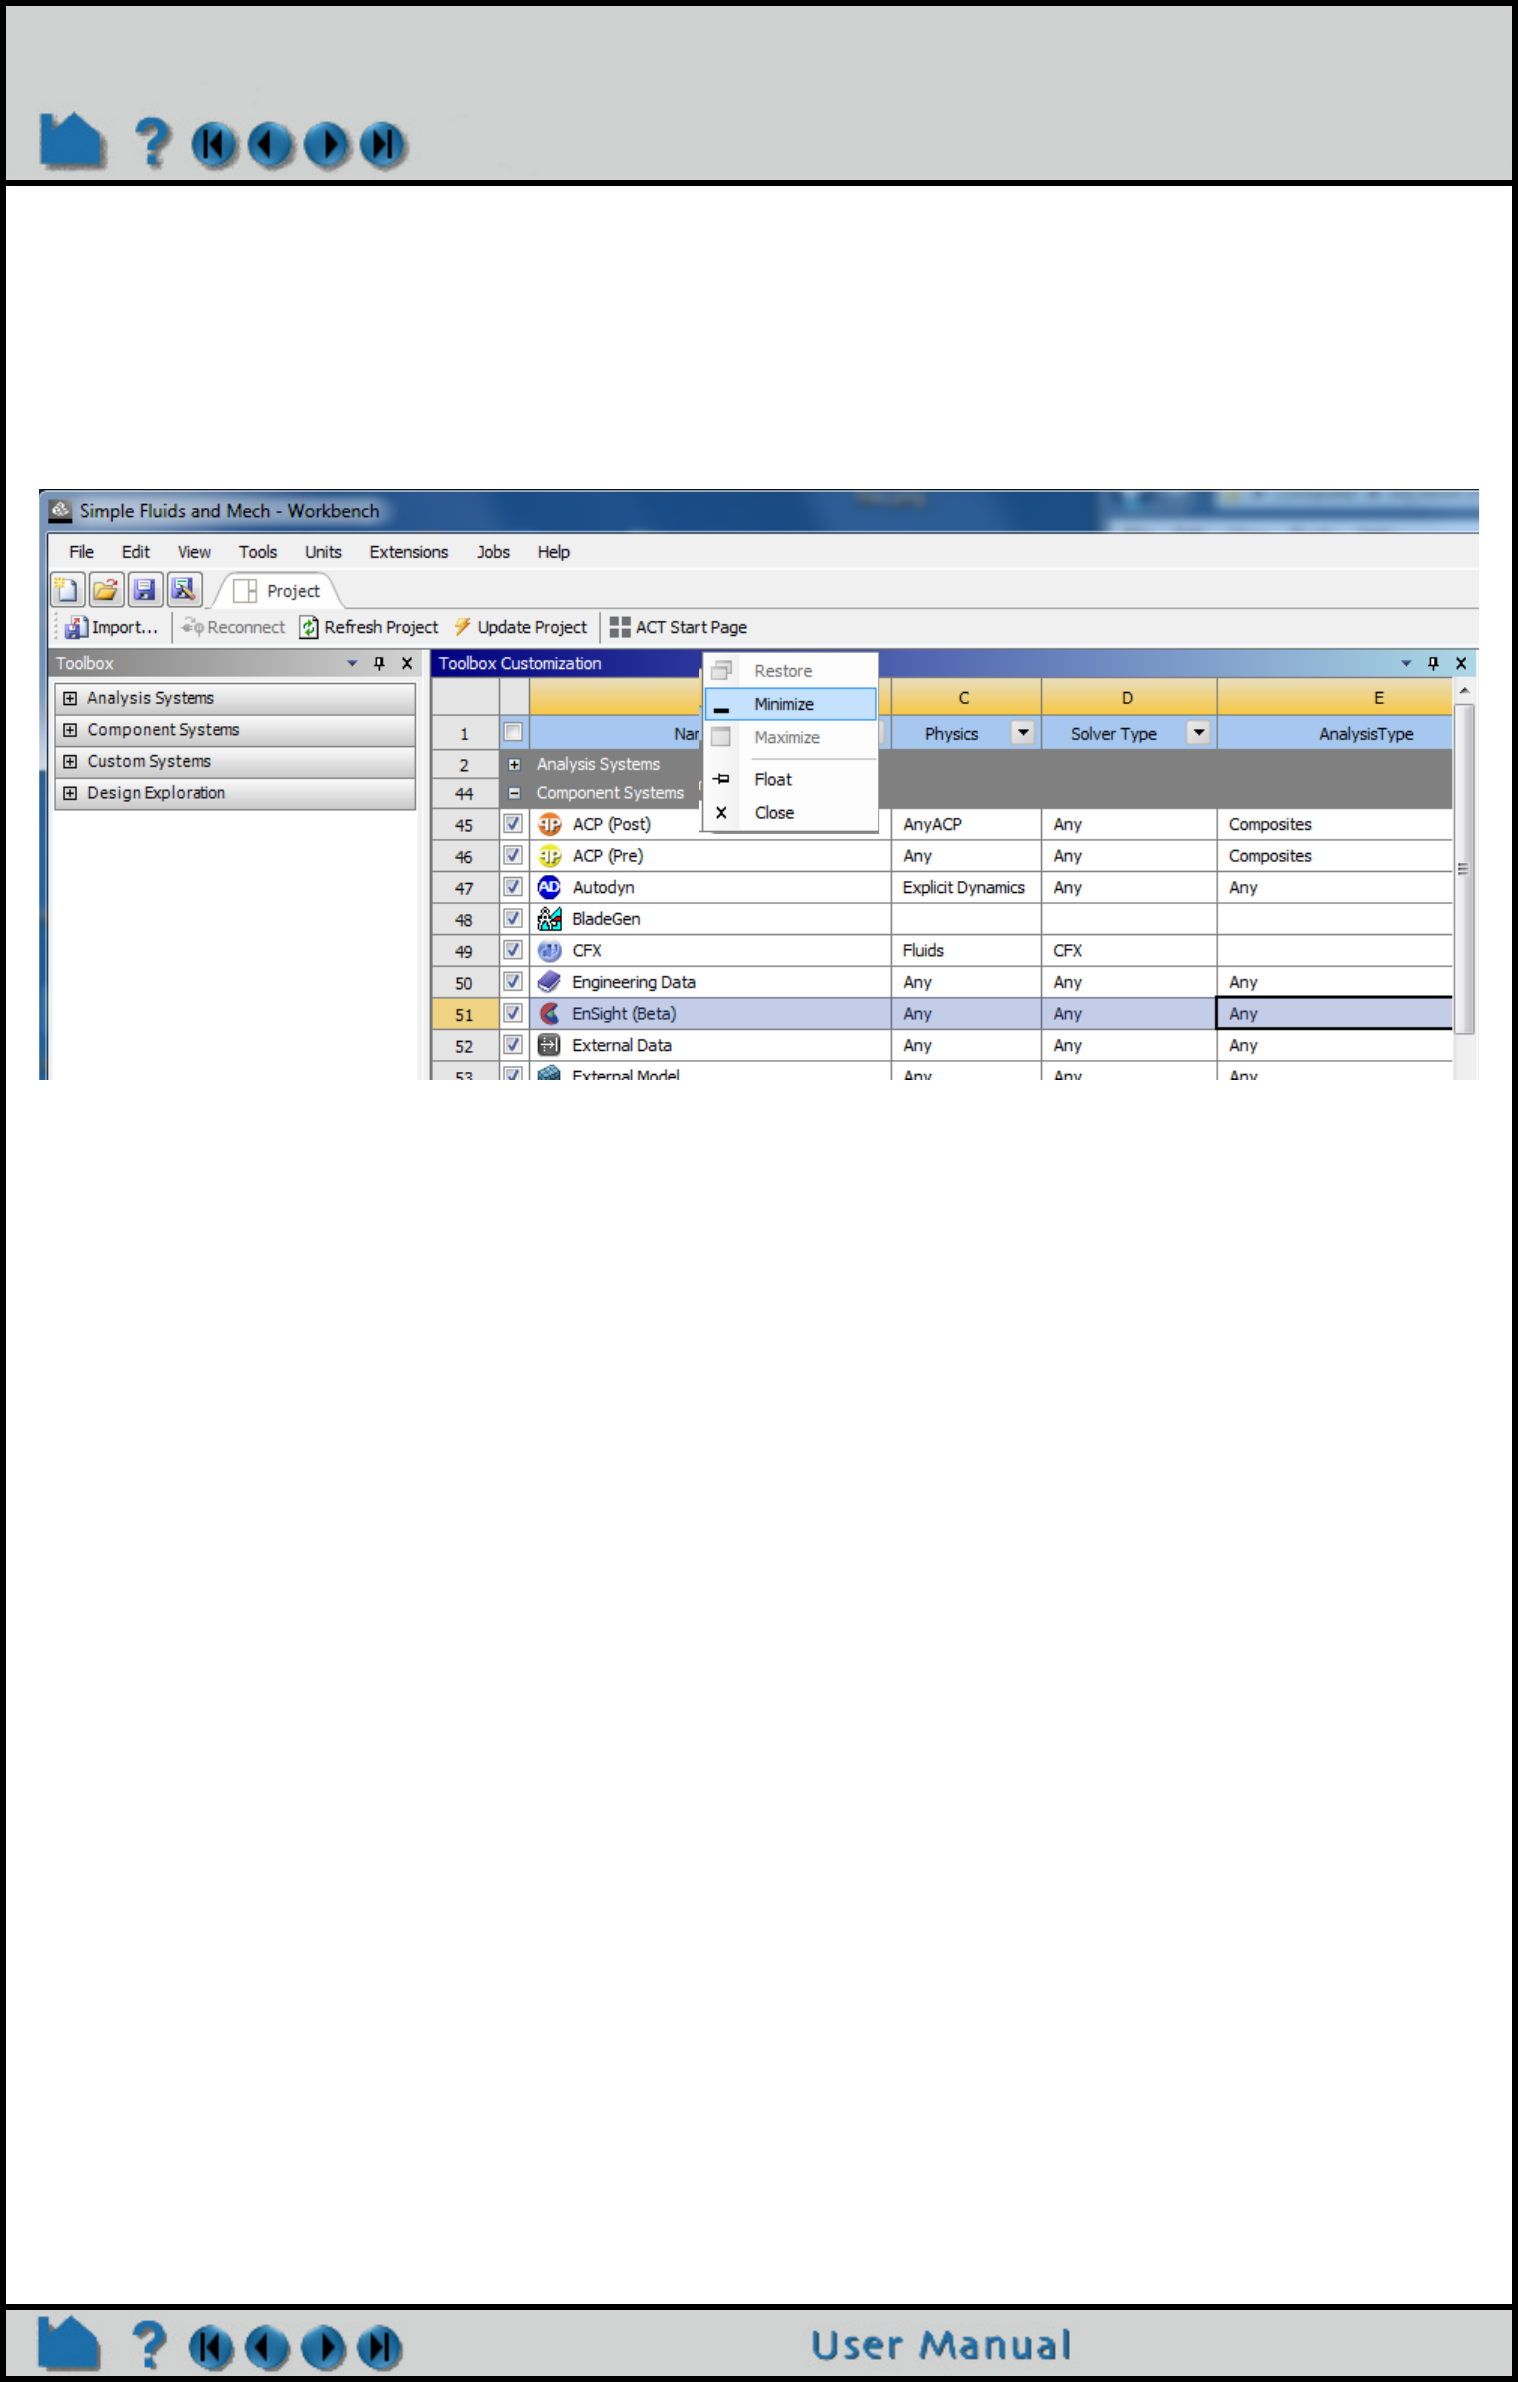Click the New project toolbar icon

67,590
